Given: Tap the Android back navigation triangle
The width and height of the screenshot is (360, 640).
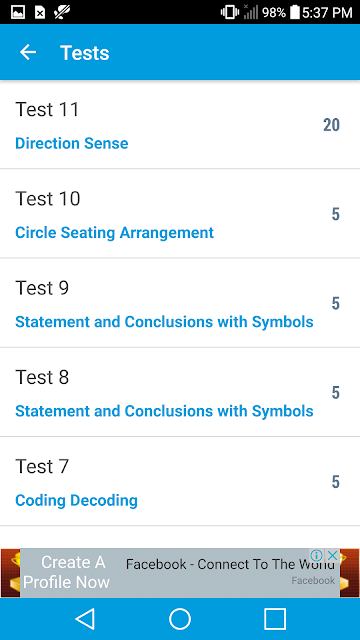Looking at the screenshot, I should click(x=85, y=619).
